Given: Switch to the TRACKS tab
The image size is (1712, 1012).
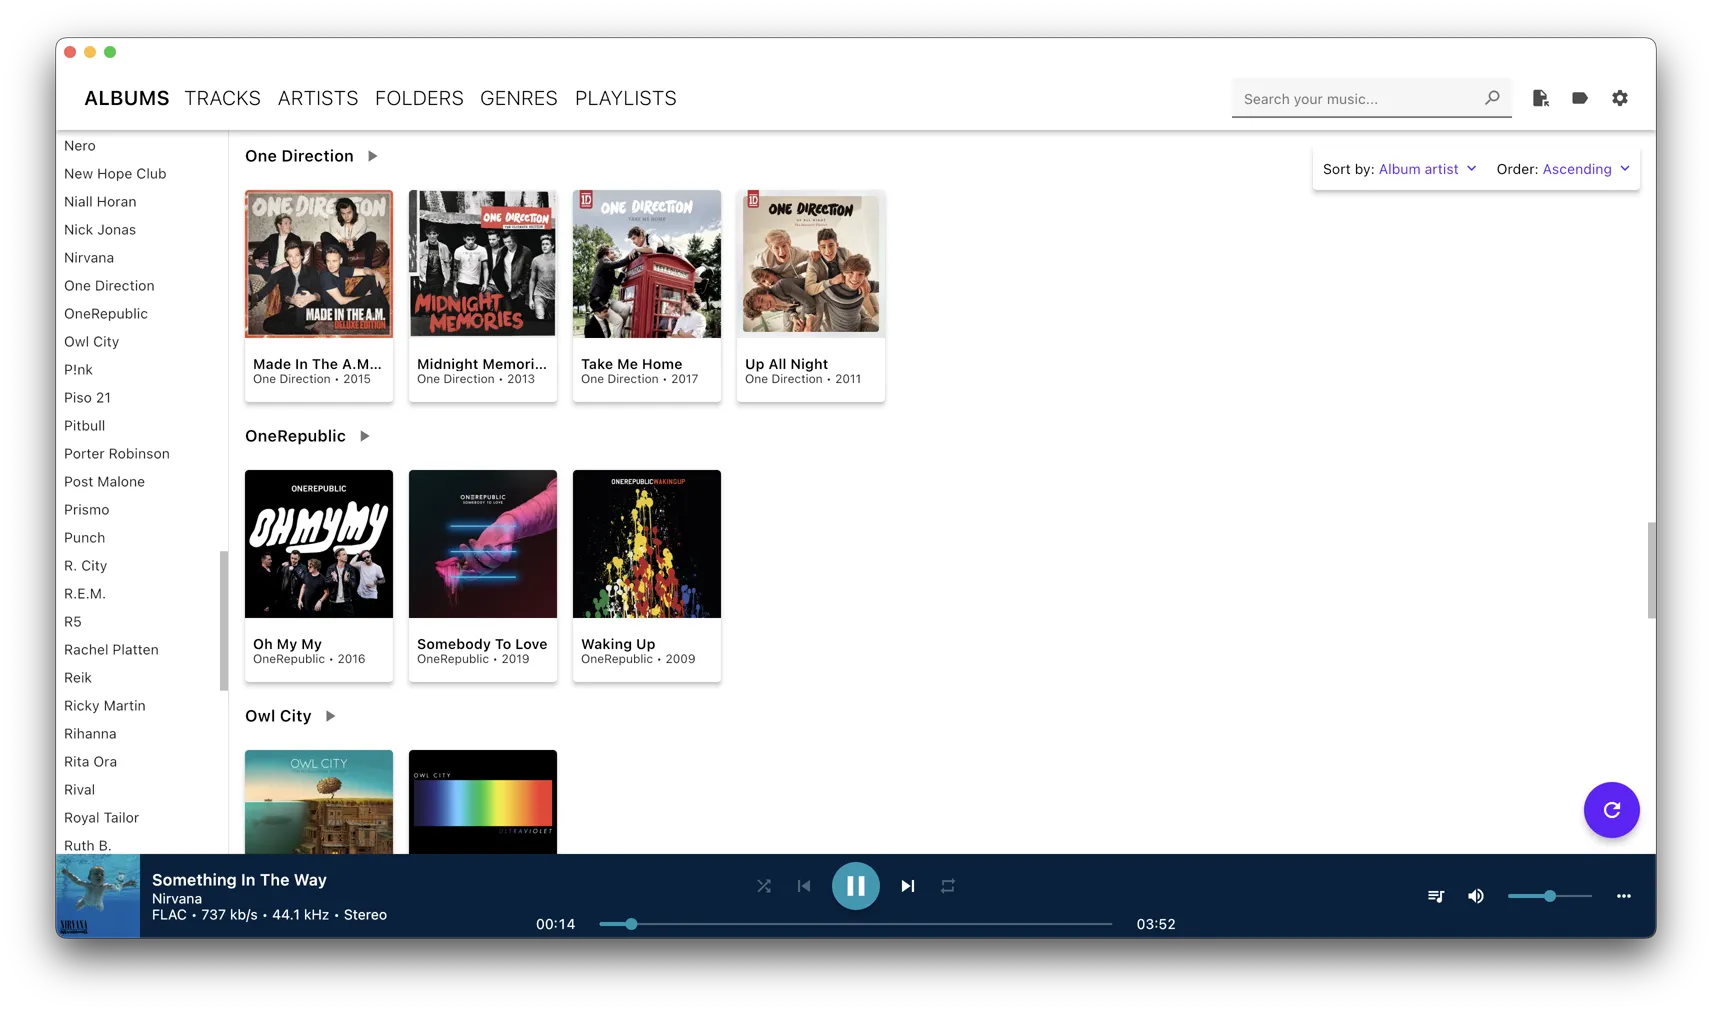Looking at the screenshot, I should 222,98.
